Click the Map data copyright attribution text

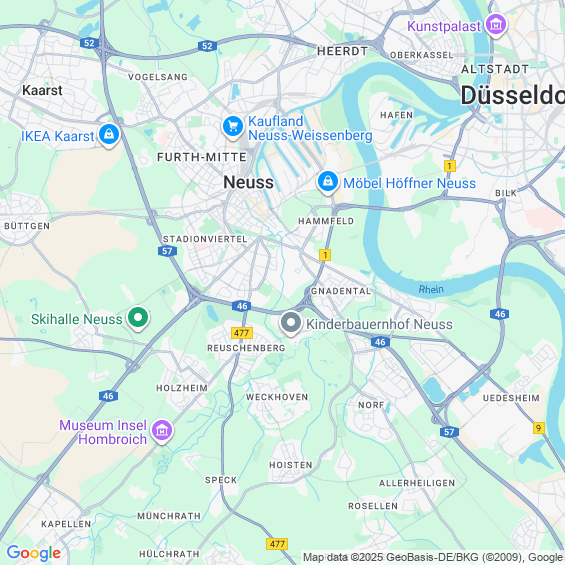tap(433, 557)
